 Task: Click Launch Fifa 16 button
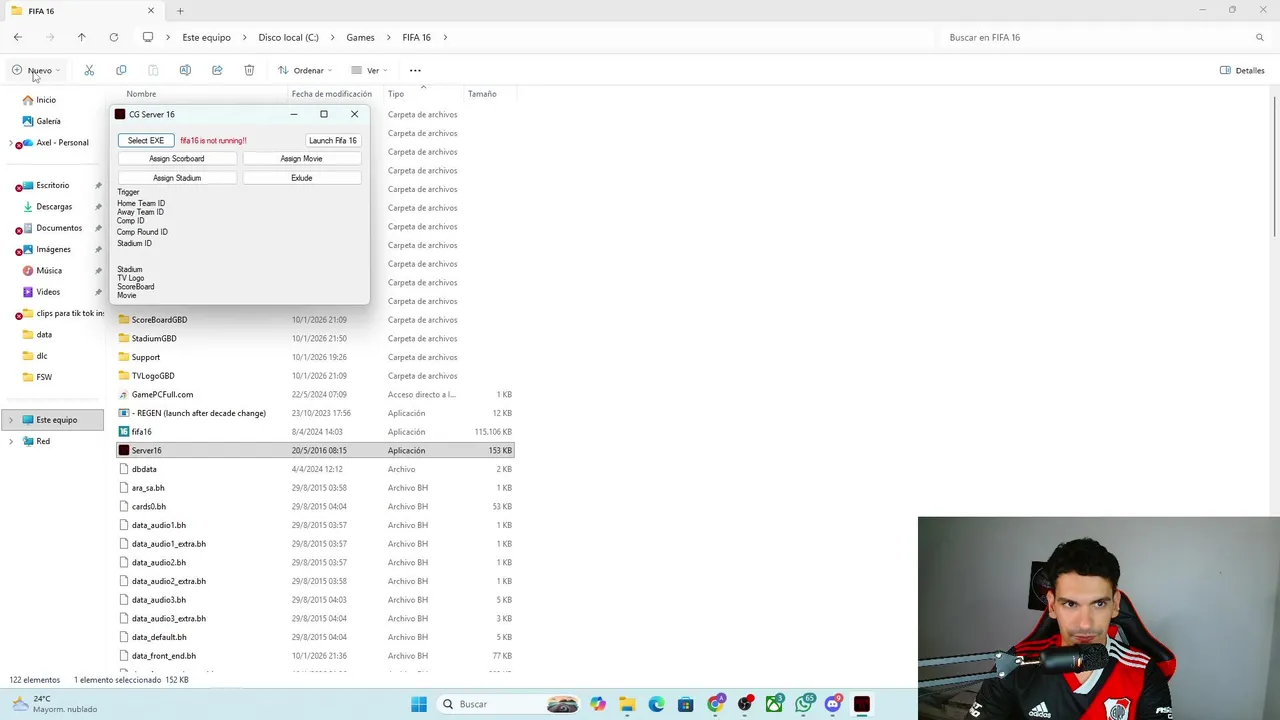click(x=333, y=140)
